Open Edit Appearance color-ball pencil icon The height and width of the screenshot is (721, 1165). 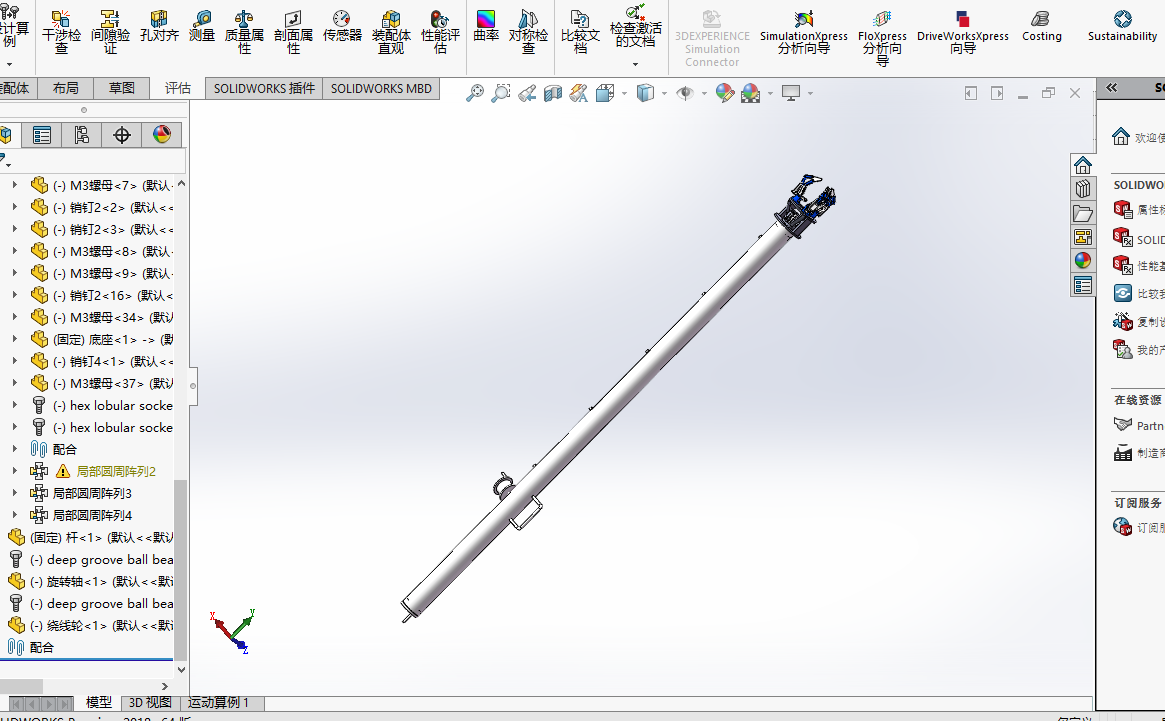[724, 93]
